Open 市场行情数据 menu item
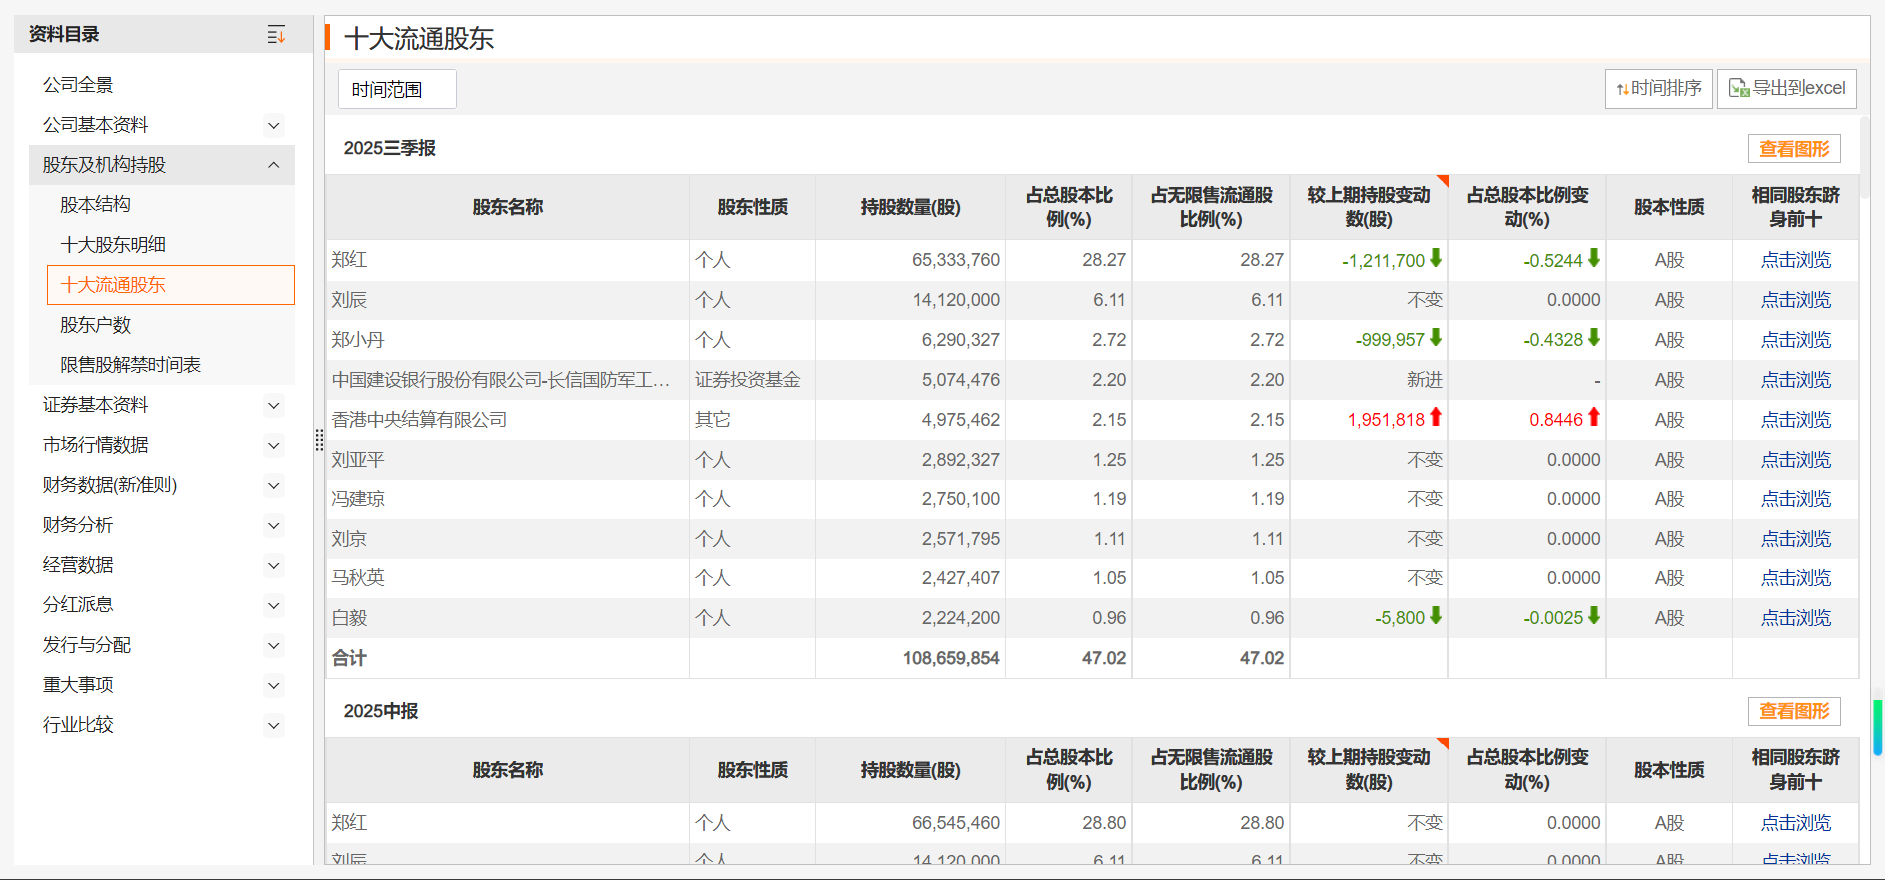Image resolution: width=1885 pixels, height=880 pixels. pos(95,445)
